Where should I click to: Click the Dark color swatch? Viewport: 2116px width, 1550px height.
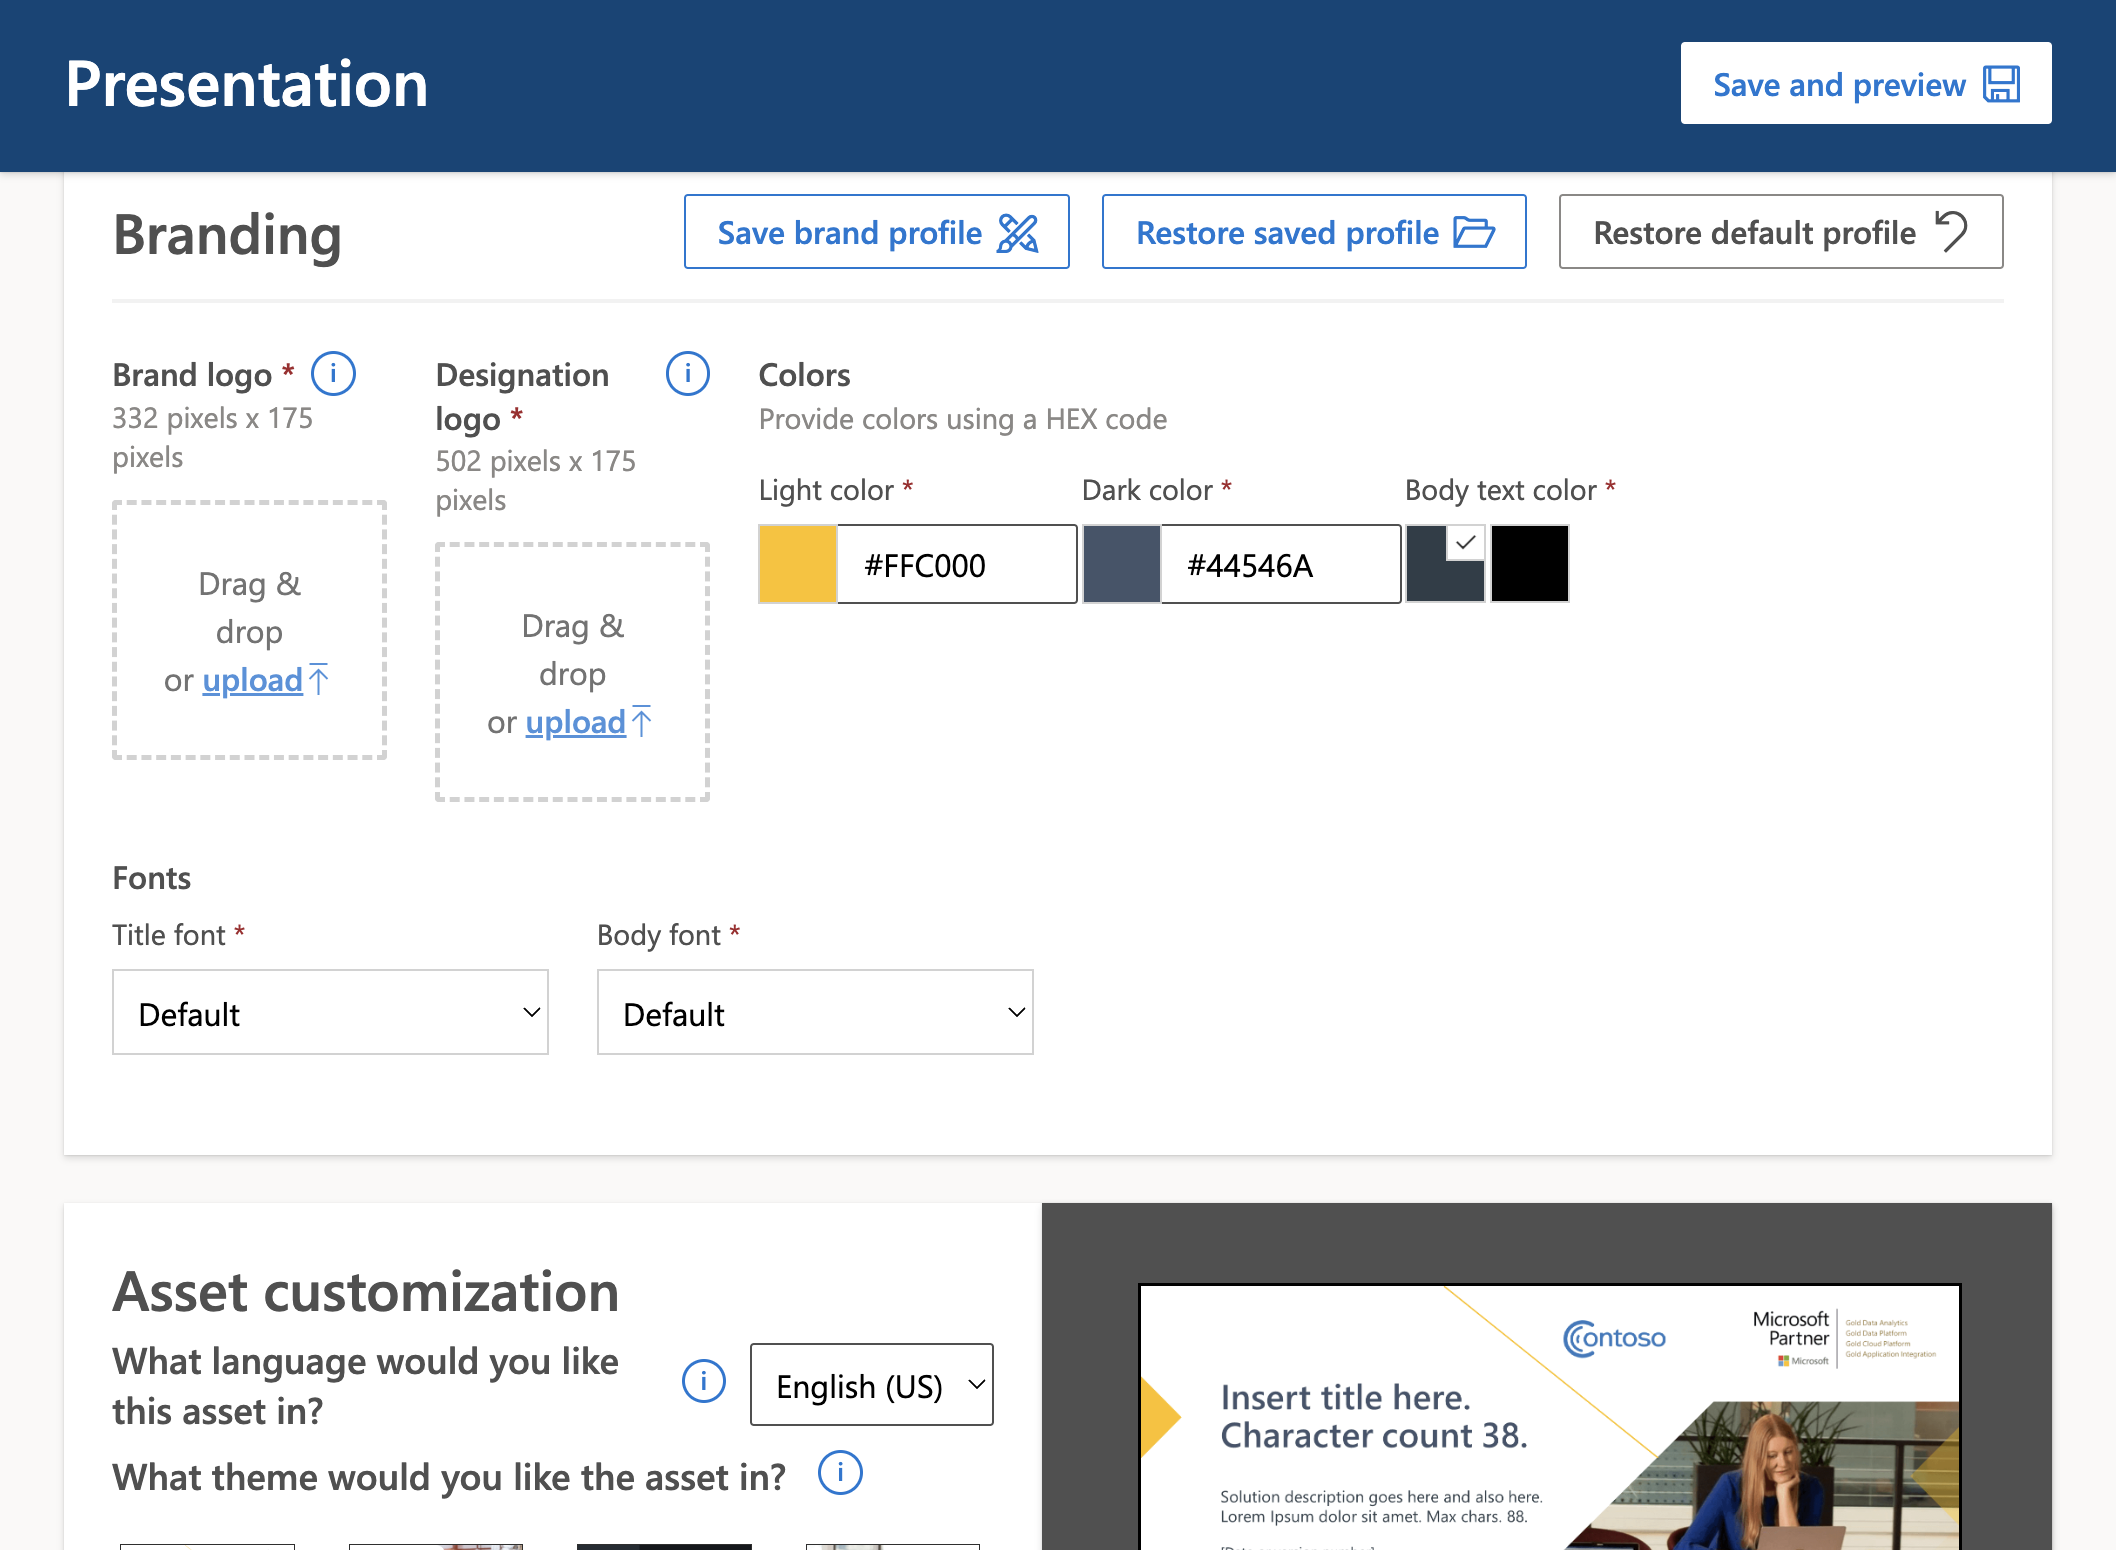(1121, 564)
